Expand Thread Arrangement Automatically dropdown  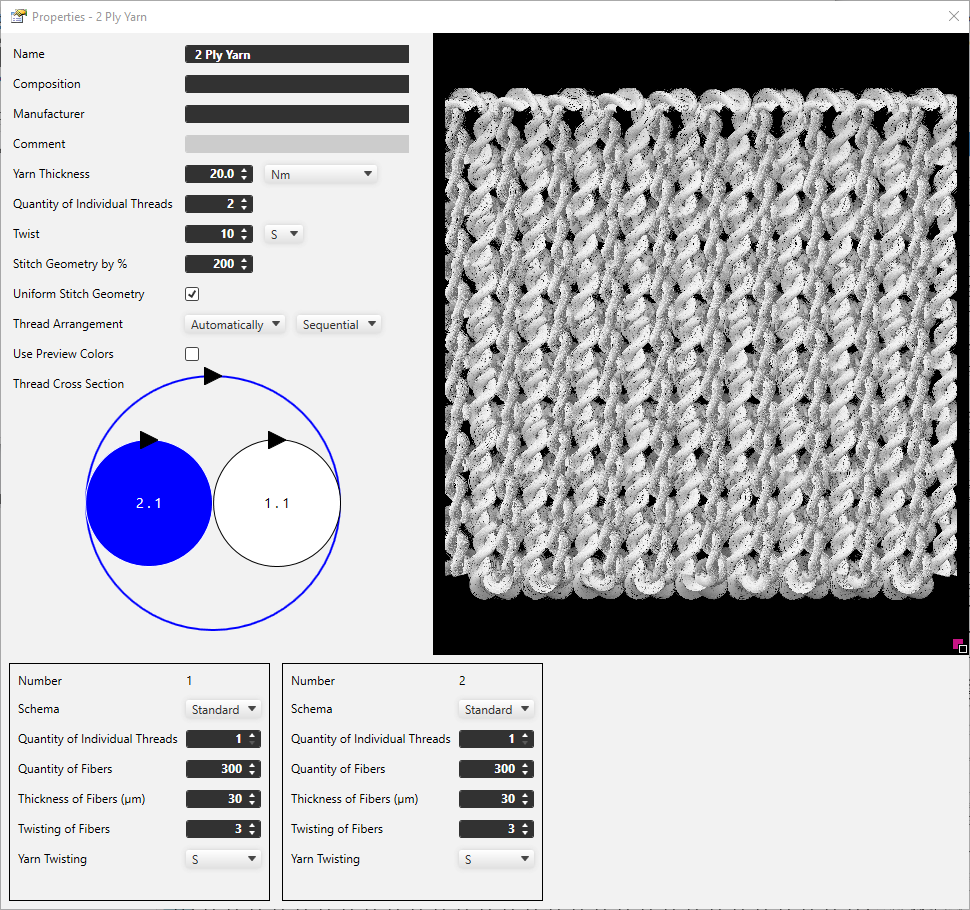236,324
